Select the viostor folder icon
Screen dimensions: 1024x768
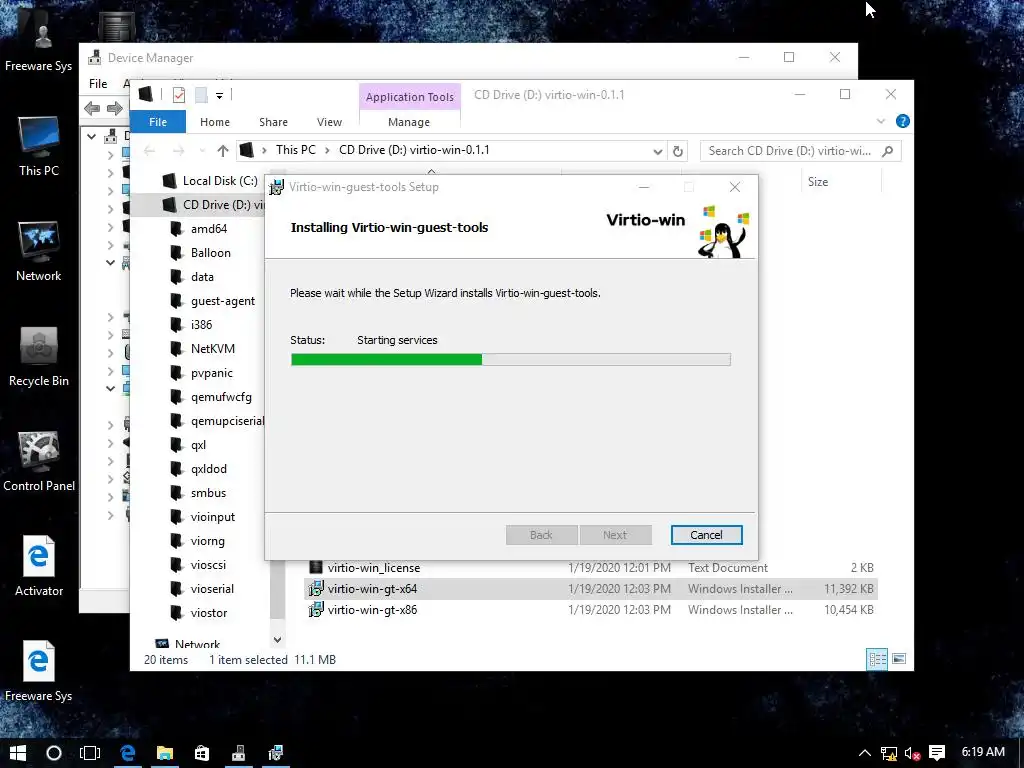coord(176,613)
